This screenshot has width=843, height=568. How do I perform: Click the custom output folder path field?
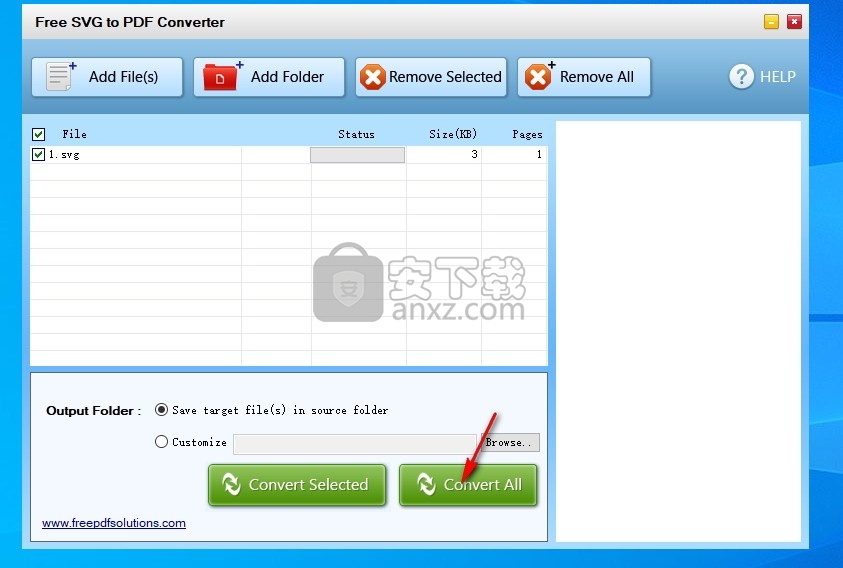tap(355, 444)
